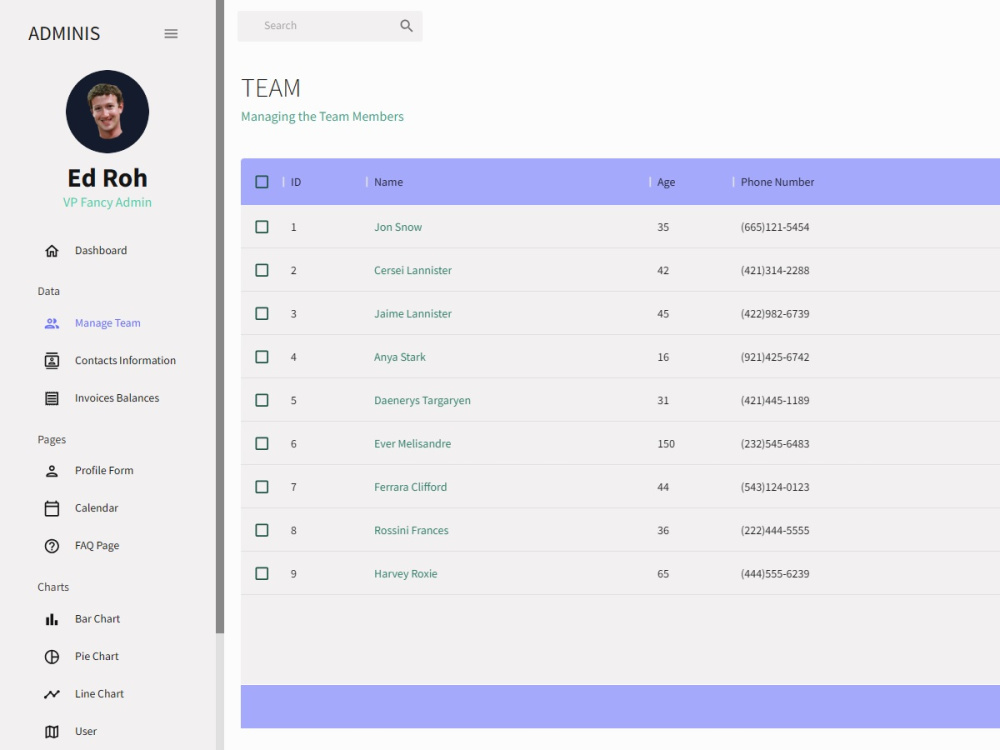Click into the Search input field
The width and height of the screenshot is (1000, 750).
coord(320,25)
